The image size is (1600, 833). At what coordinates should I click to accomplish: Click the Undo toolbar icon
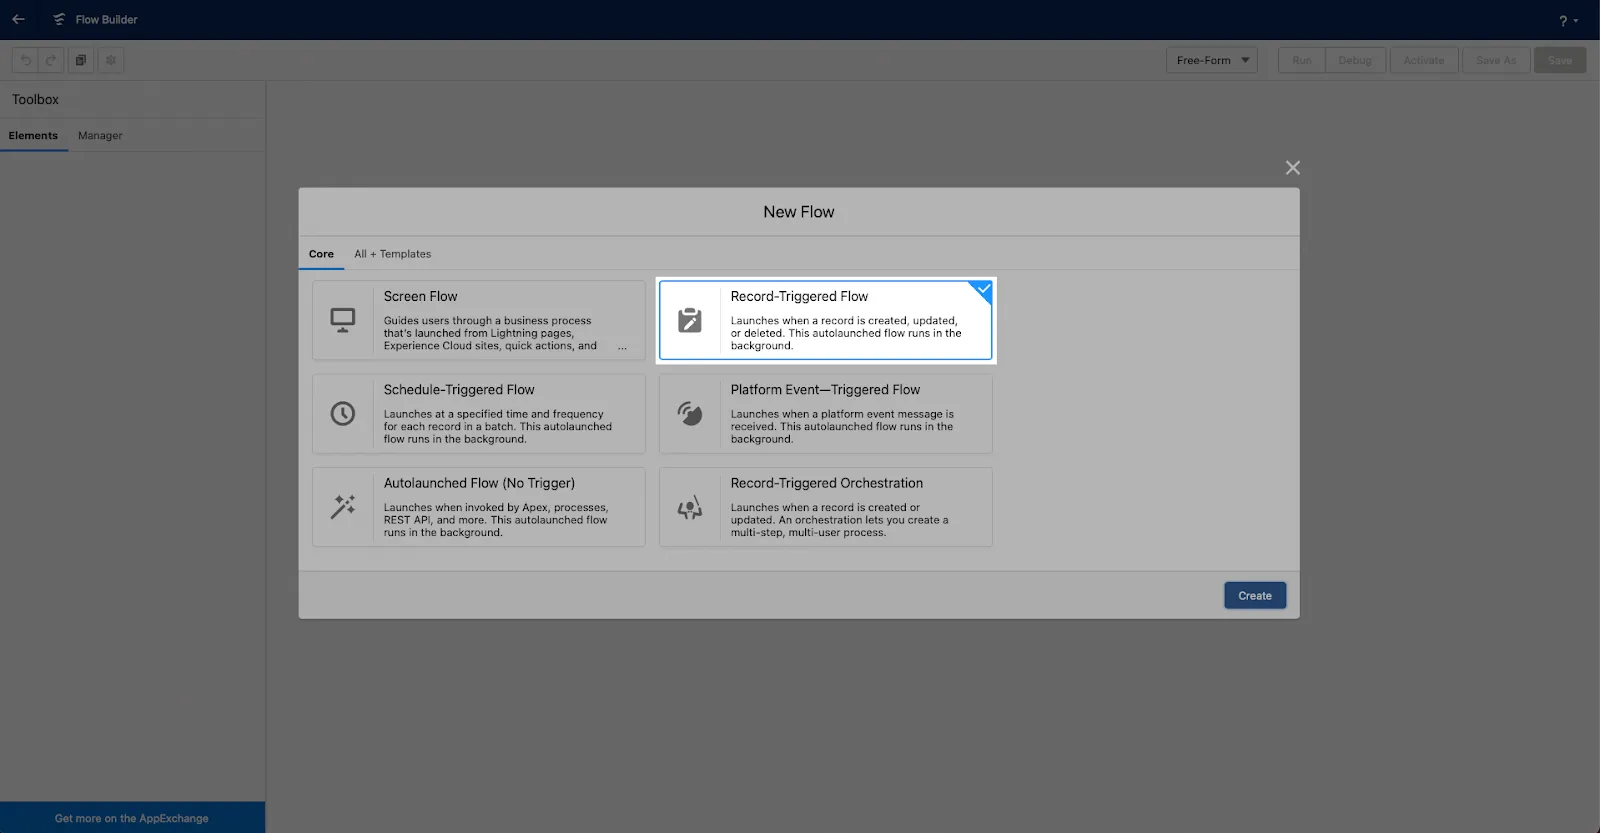pyautogui.click(x=26, y=60)
